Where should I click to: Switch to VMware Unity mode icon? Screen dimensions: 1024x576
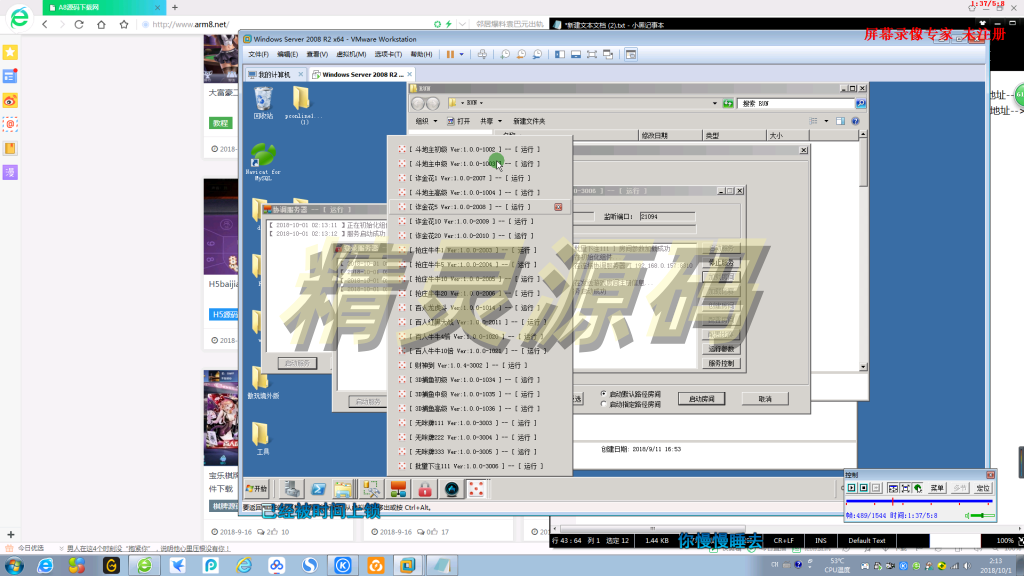pos(608,55)
